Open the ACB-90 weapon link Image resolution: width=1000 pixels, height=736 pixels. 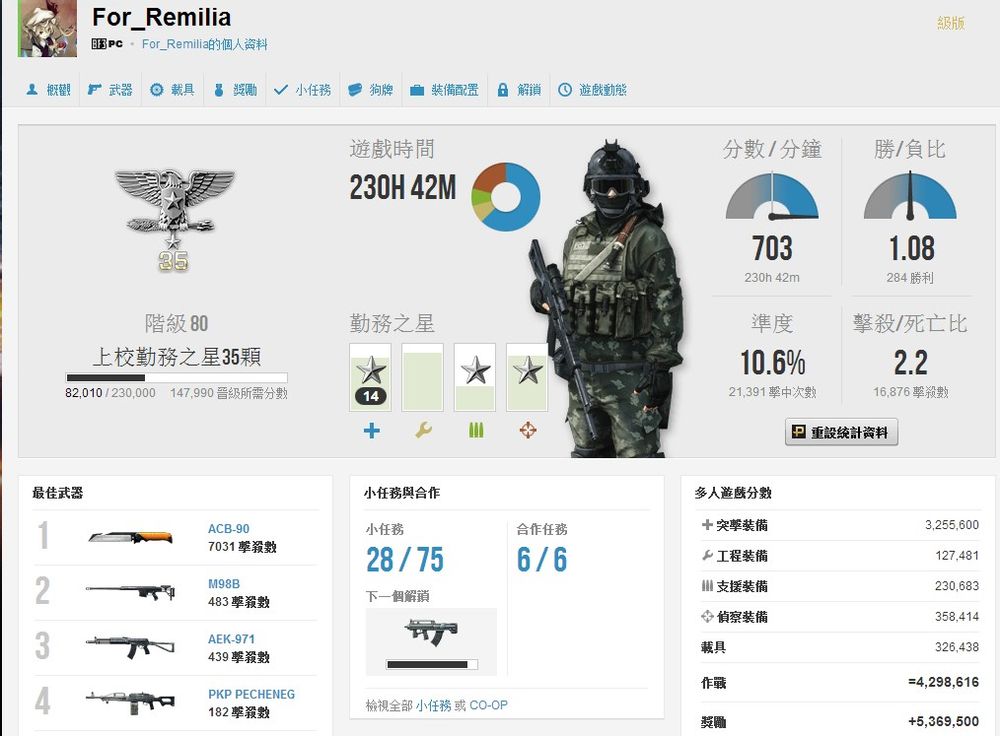point(228,529)
